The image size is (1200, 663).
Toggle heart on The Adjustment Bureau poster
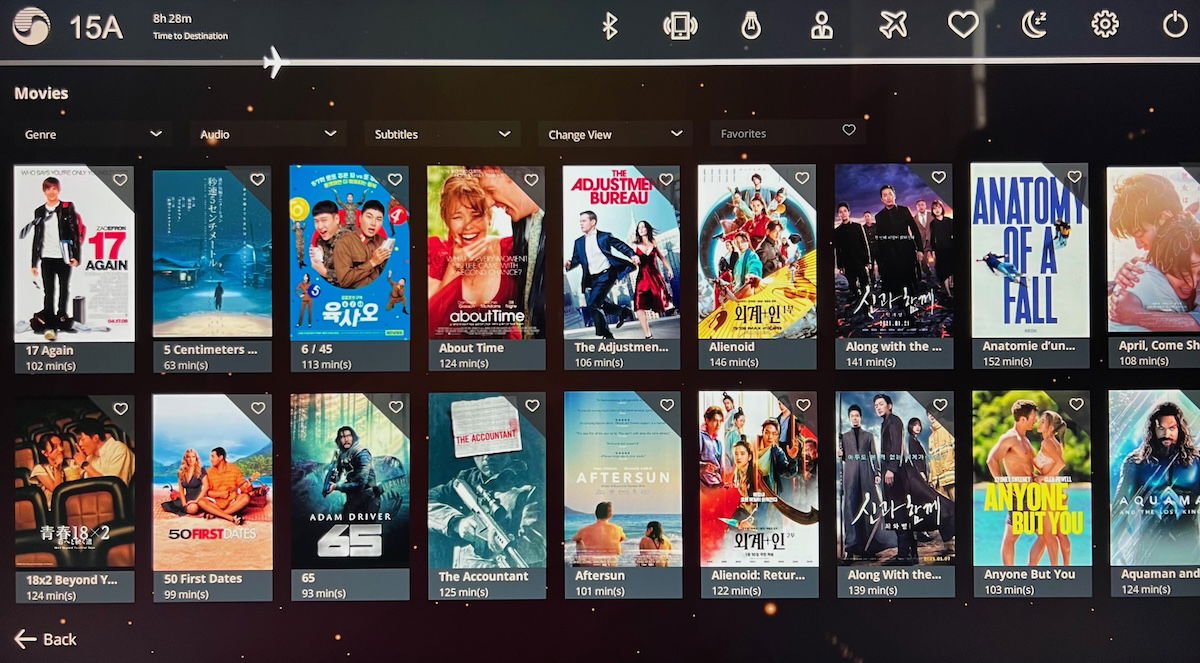click(x=665, y=179)
